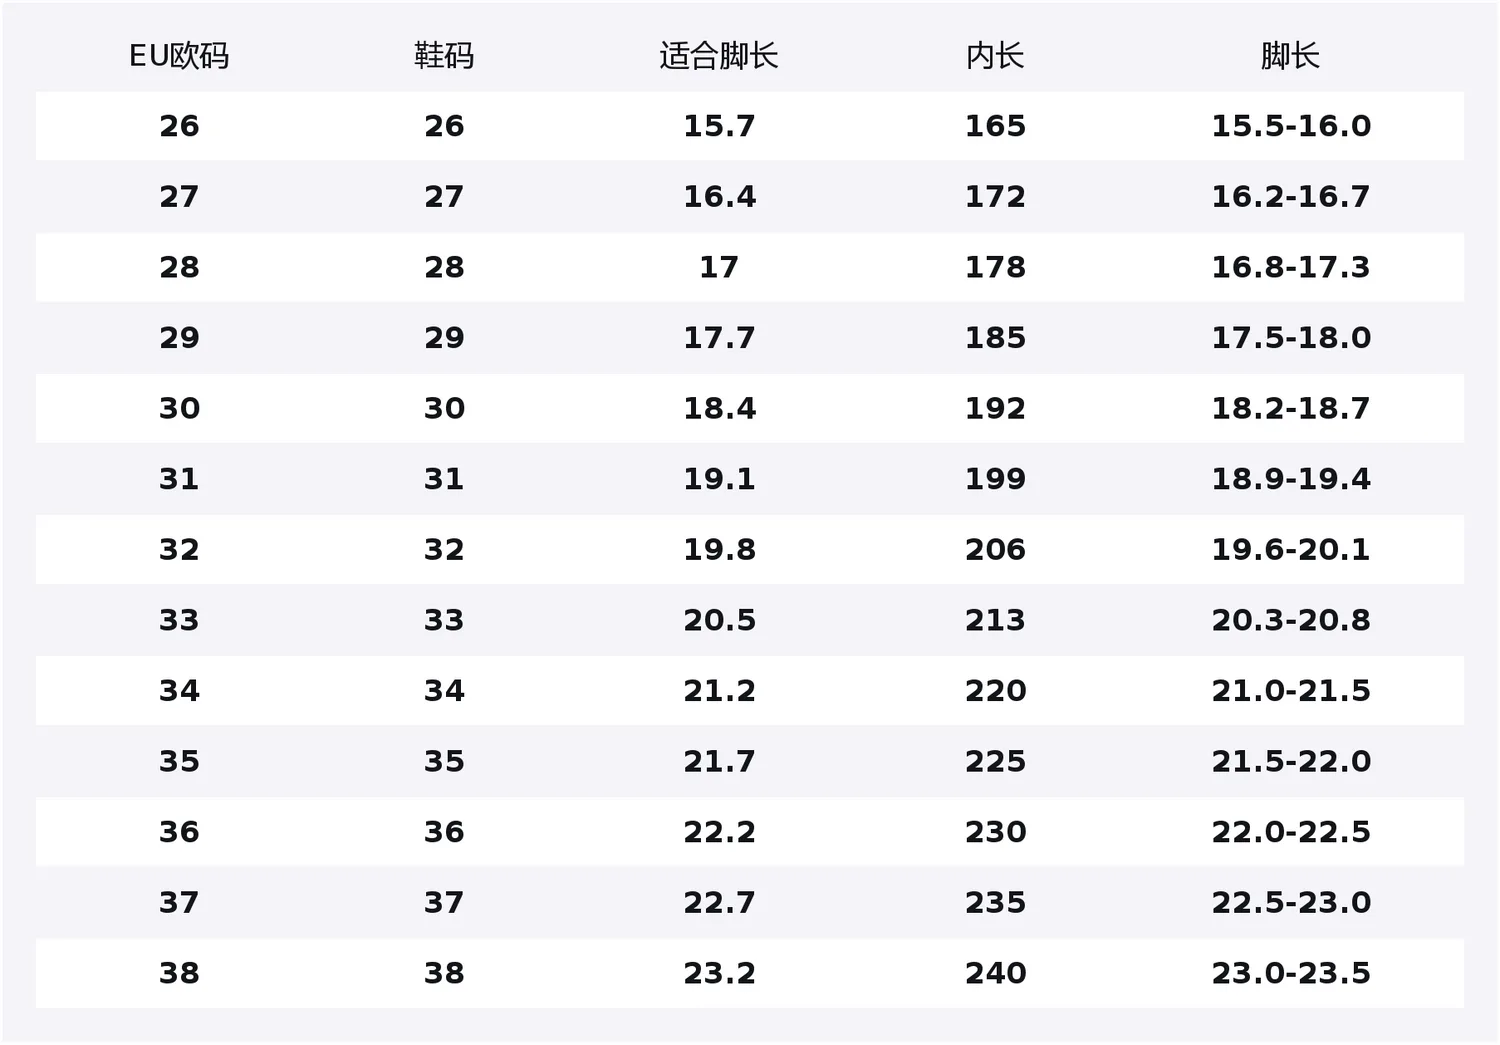Screen dimensions: 1500x1045
Task: Click the 适合脚长 column header
Action: pyautogui.click(x=719, y=56)
